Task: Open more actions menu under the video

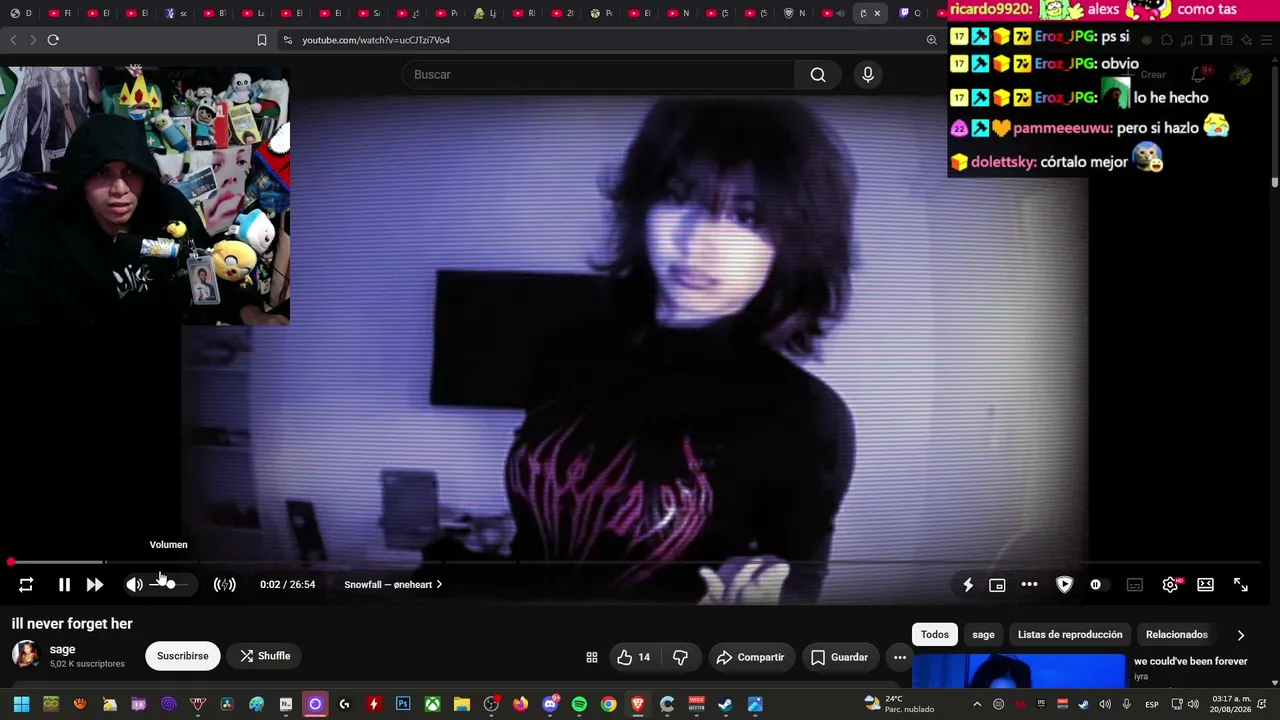Action: point(900,657)
